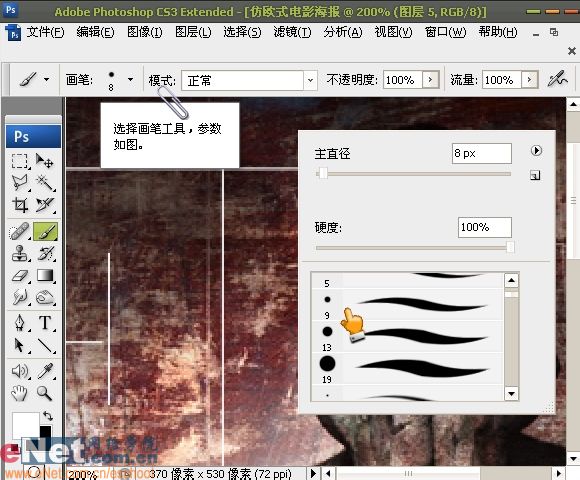The height and width of the screenshot is (480, 580).
Task: Select the Audio Annotation tool
Action: [20, 371]
